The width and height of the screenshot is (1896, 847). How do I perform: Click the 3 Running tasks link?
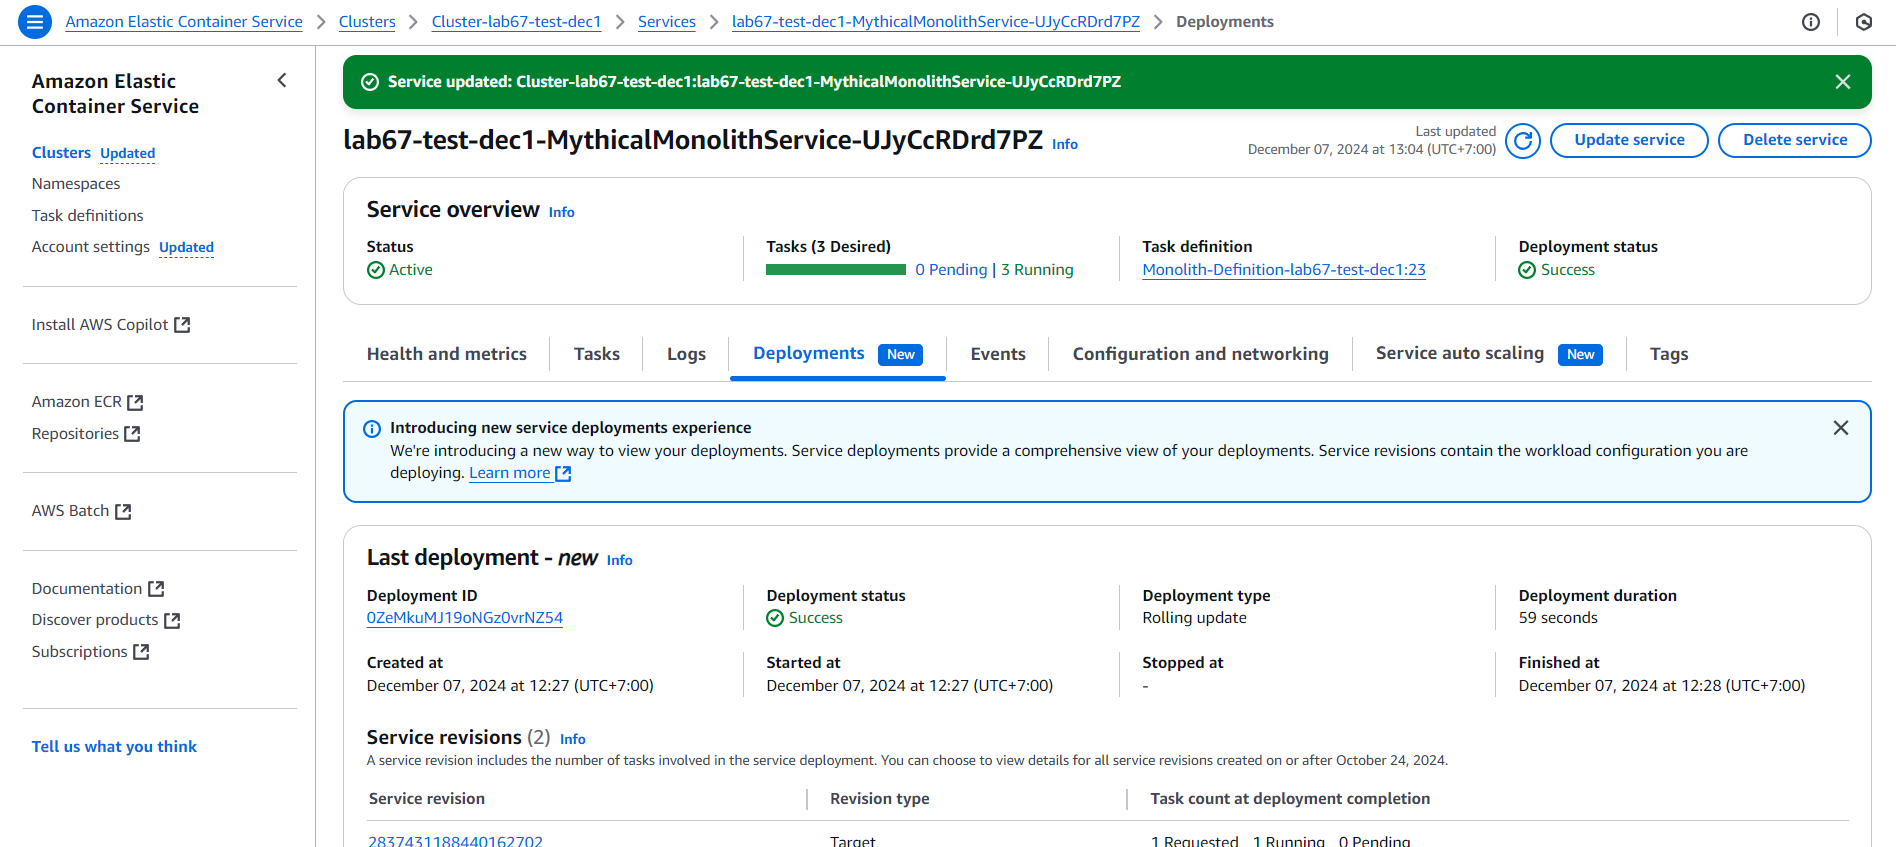[x=1037, y=270]
